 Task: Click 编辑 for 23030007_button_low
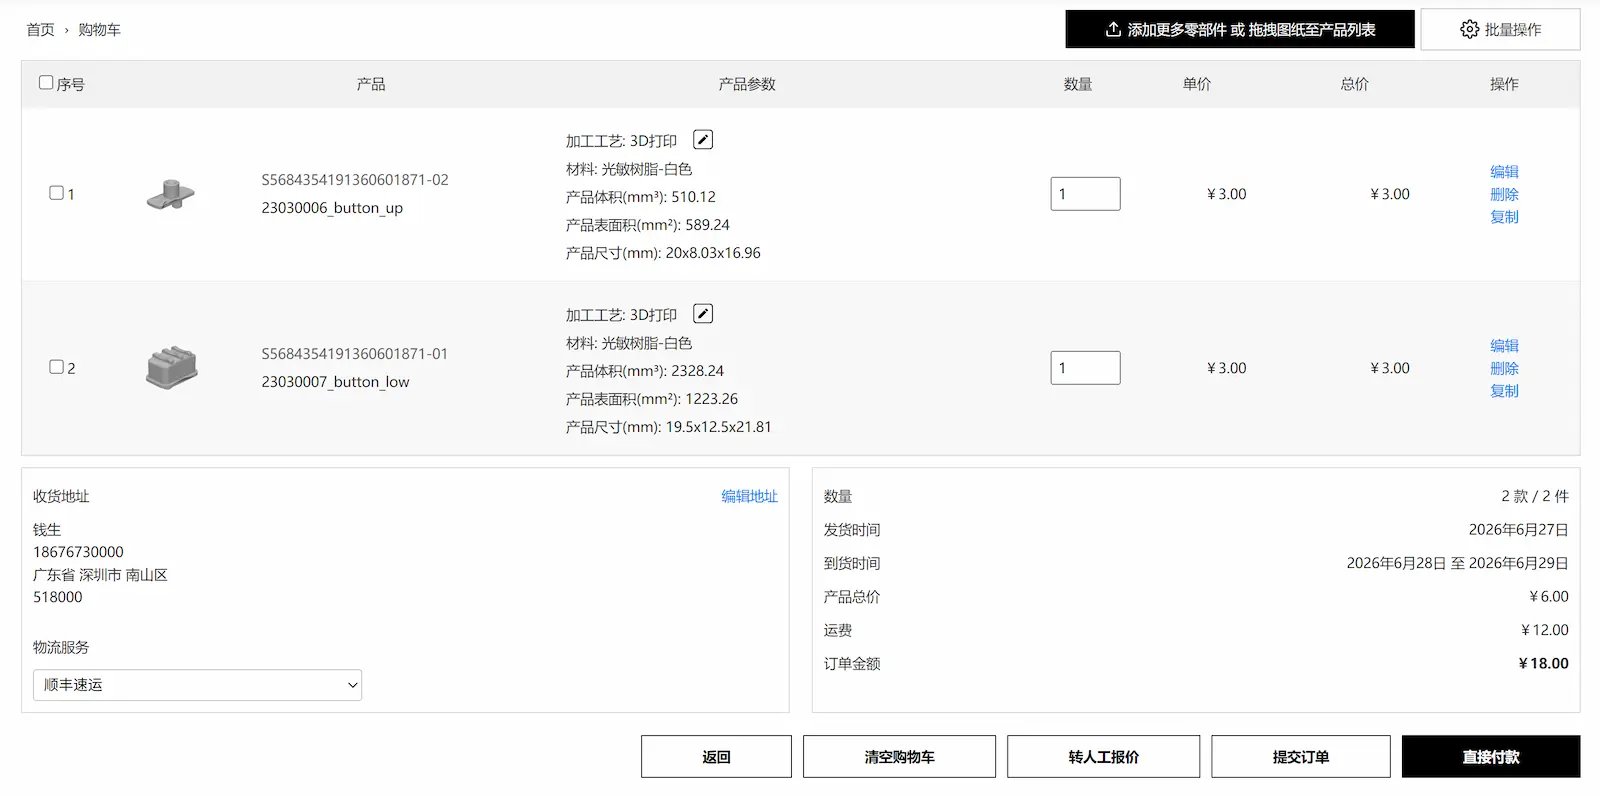click(x=1504, y=346)
